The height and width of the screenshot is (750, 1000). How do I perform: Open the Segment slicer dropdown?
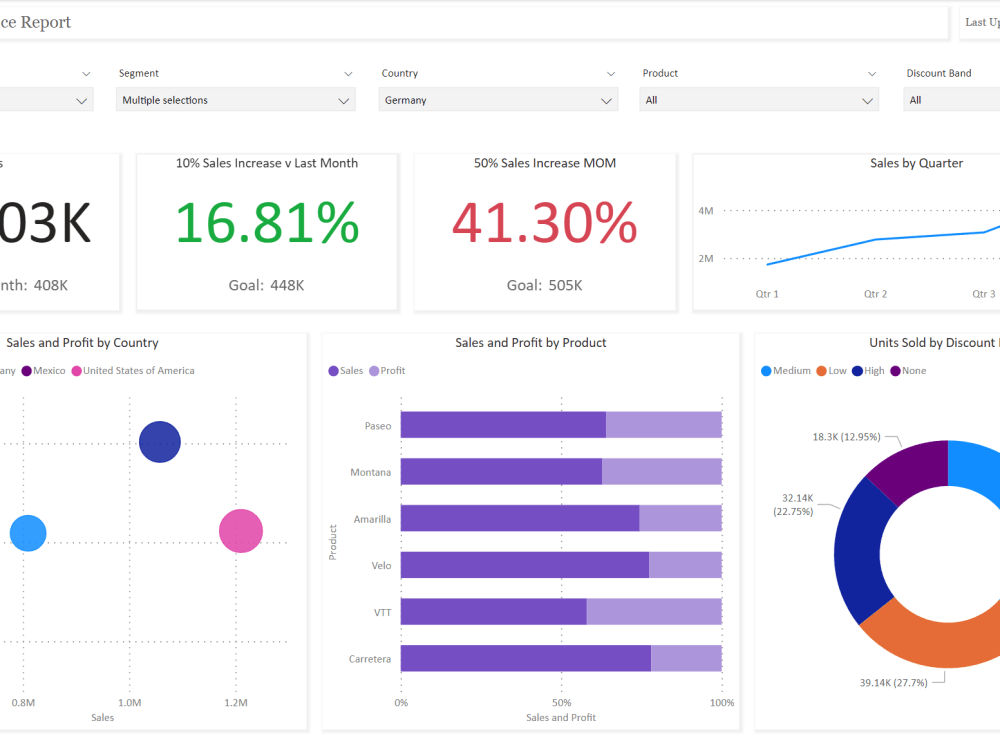[345, 99]
